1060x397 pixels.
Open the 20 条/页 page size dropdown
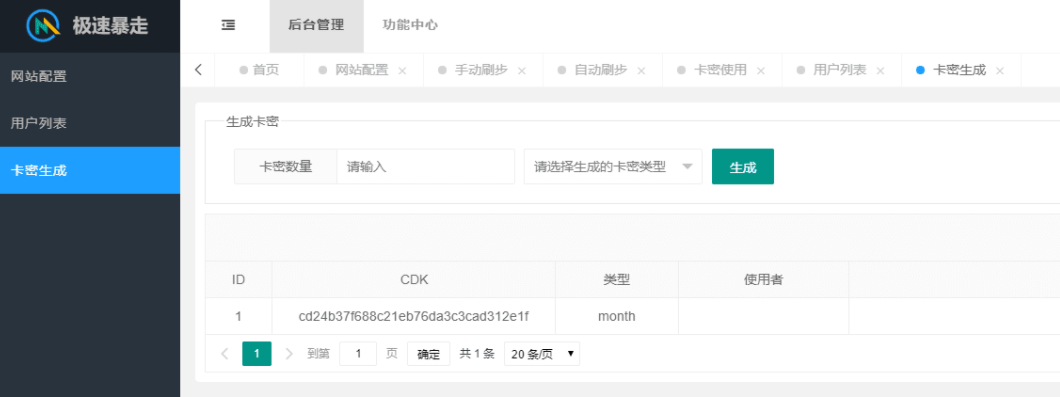[542, 354]
